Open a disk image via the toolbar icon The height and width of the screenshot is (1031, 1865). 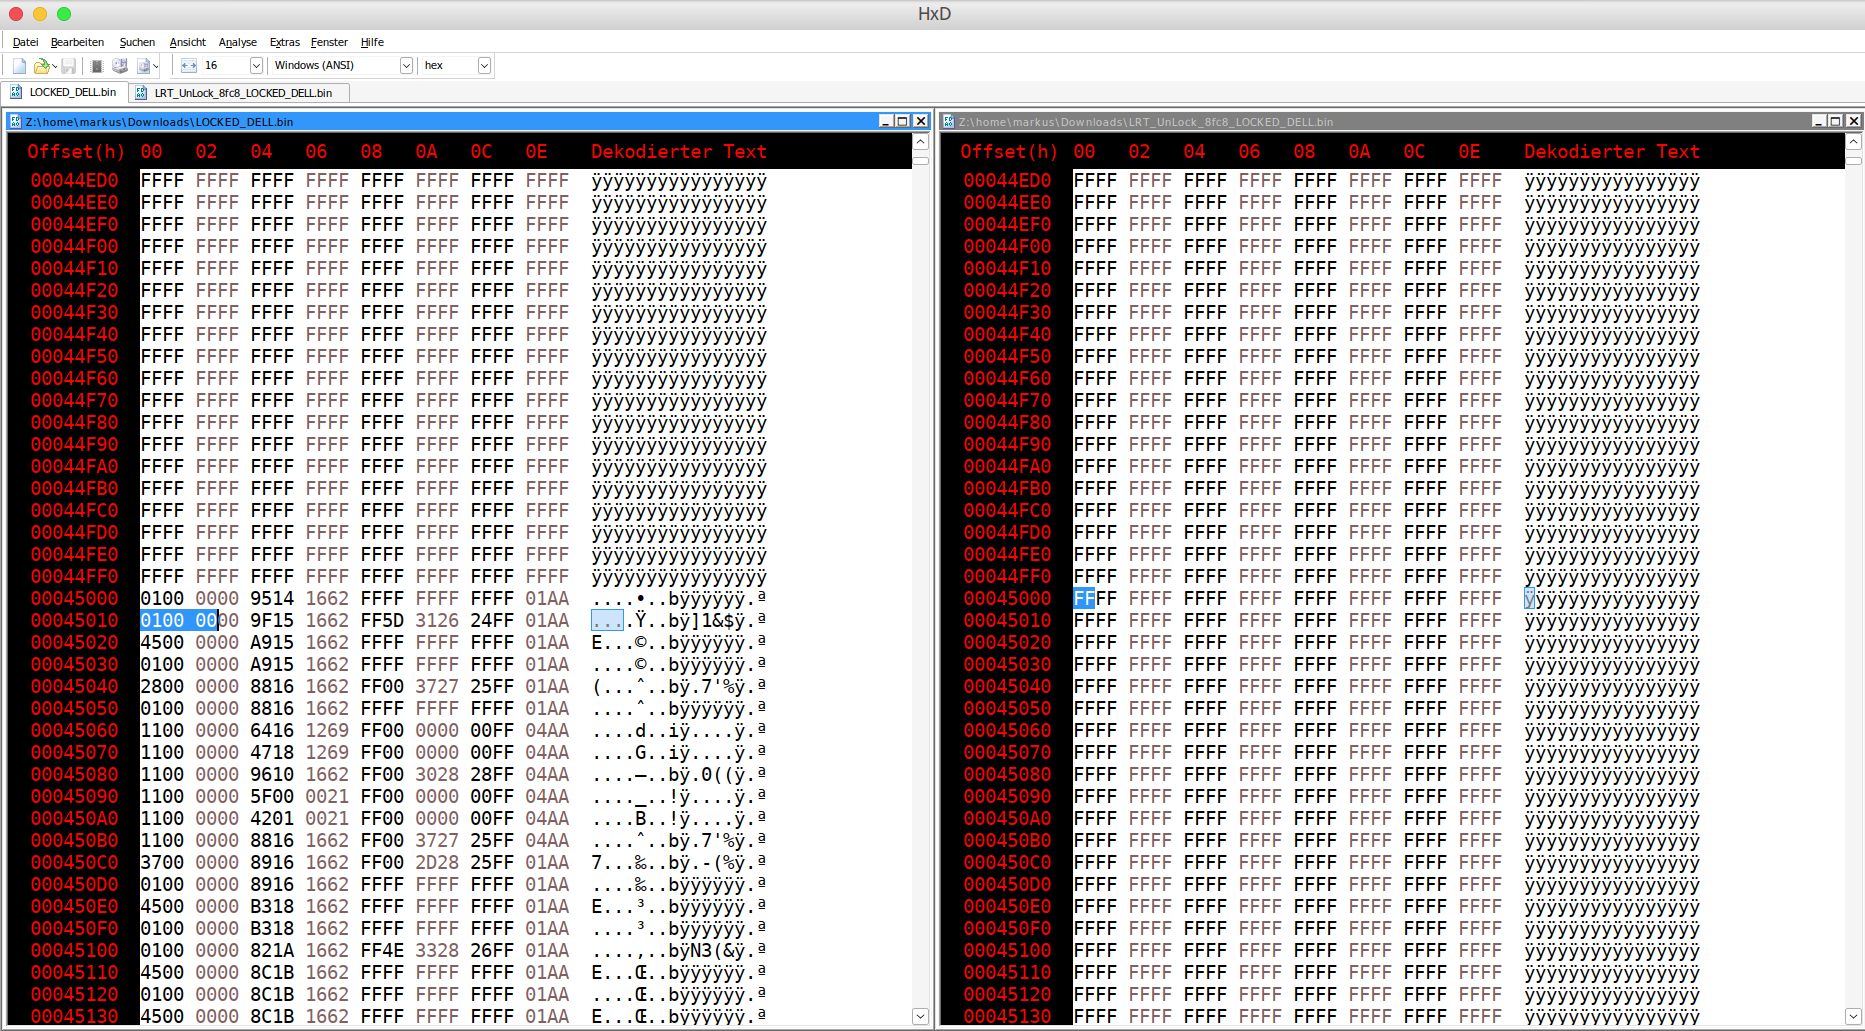click(143, 66)
